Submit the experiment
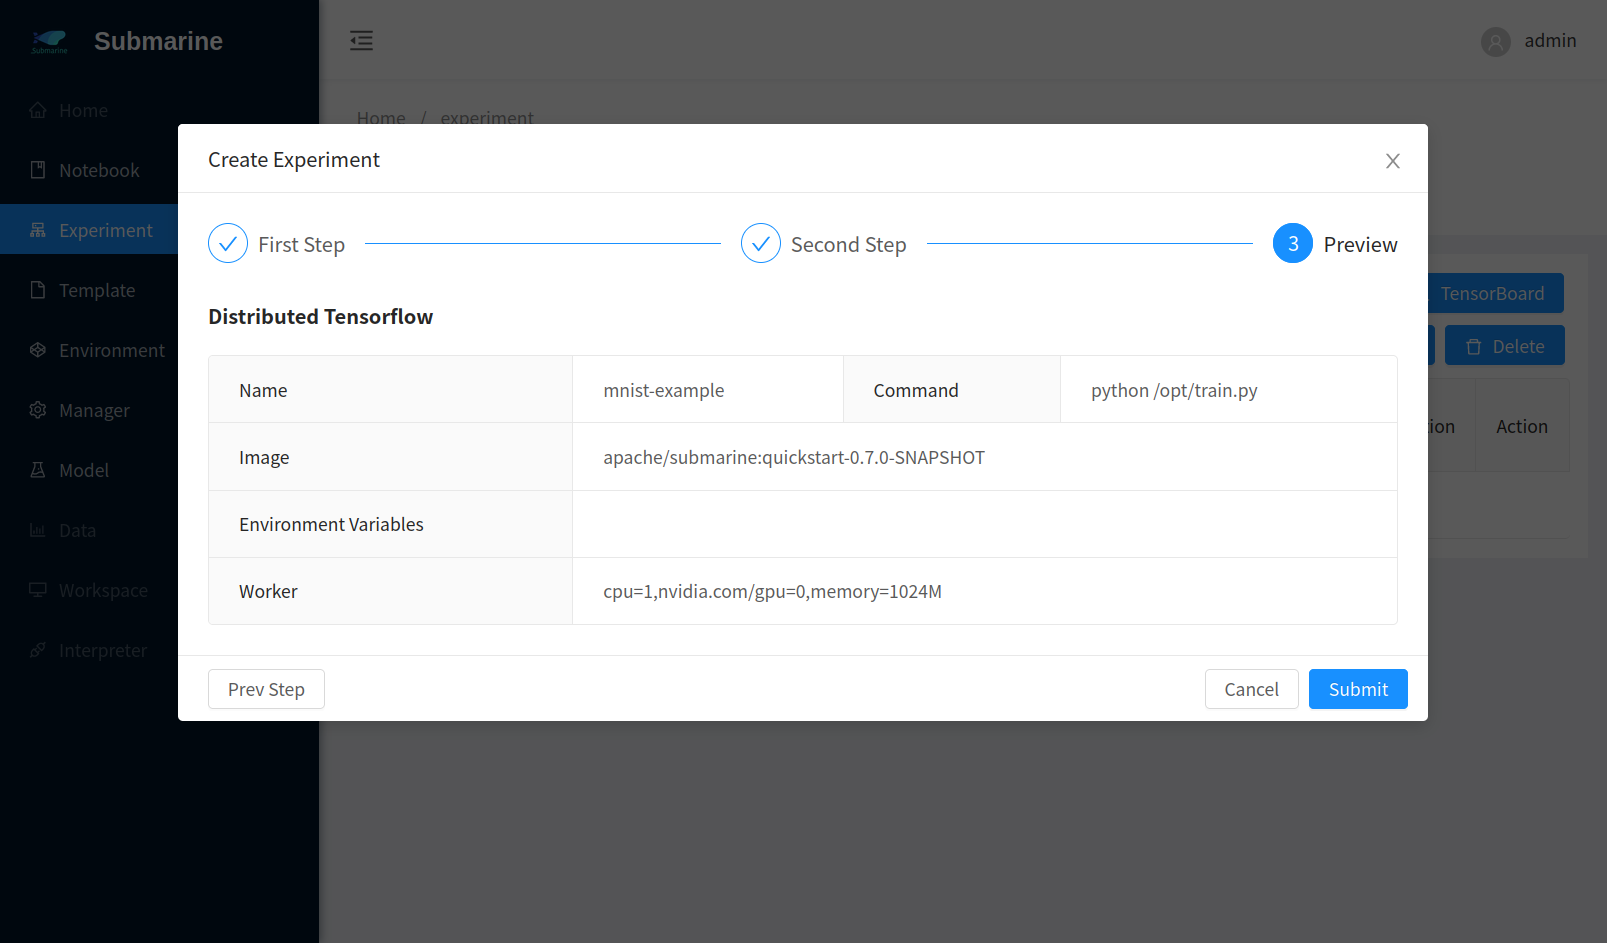Screen dimensions: 1607x943 pos(1357,689)
